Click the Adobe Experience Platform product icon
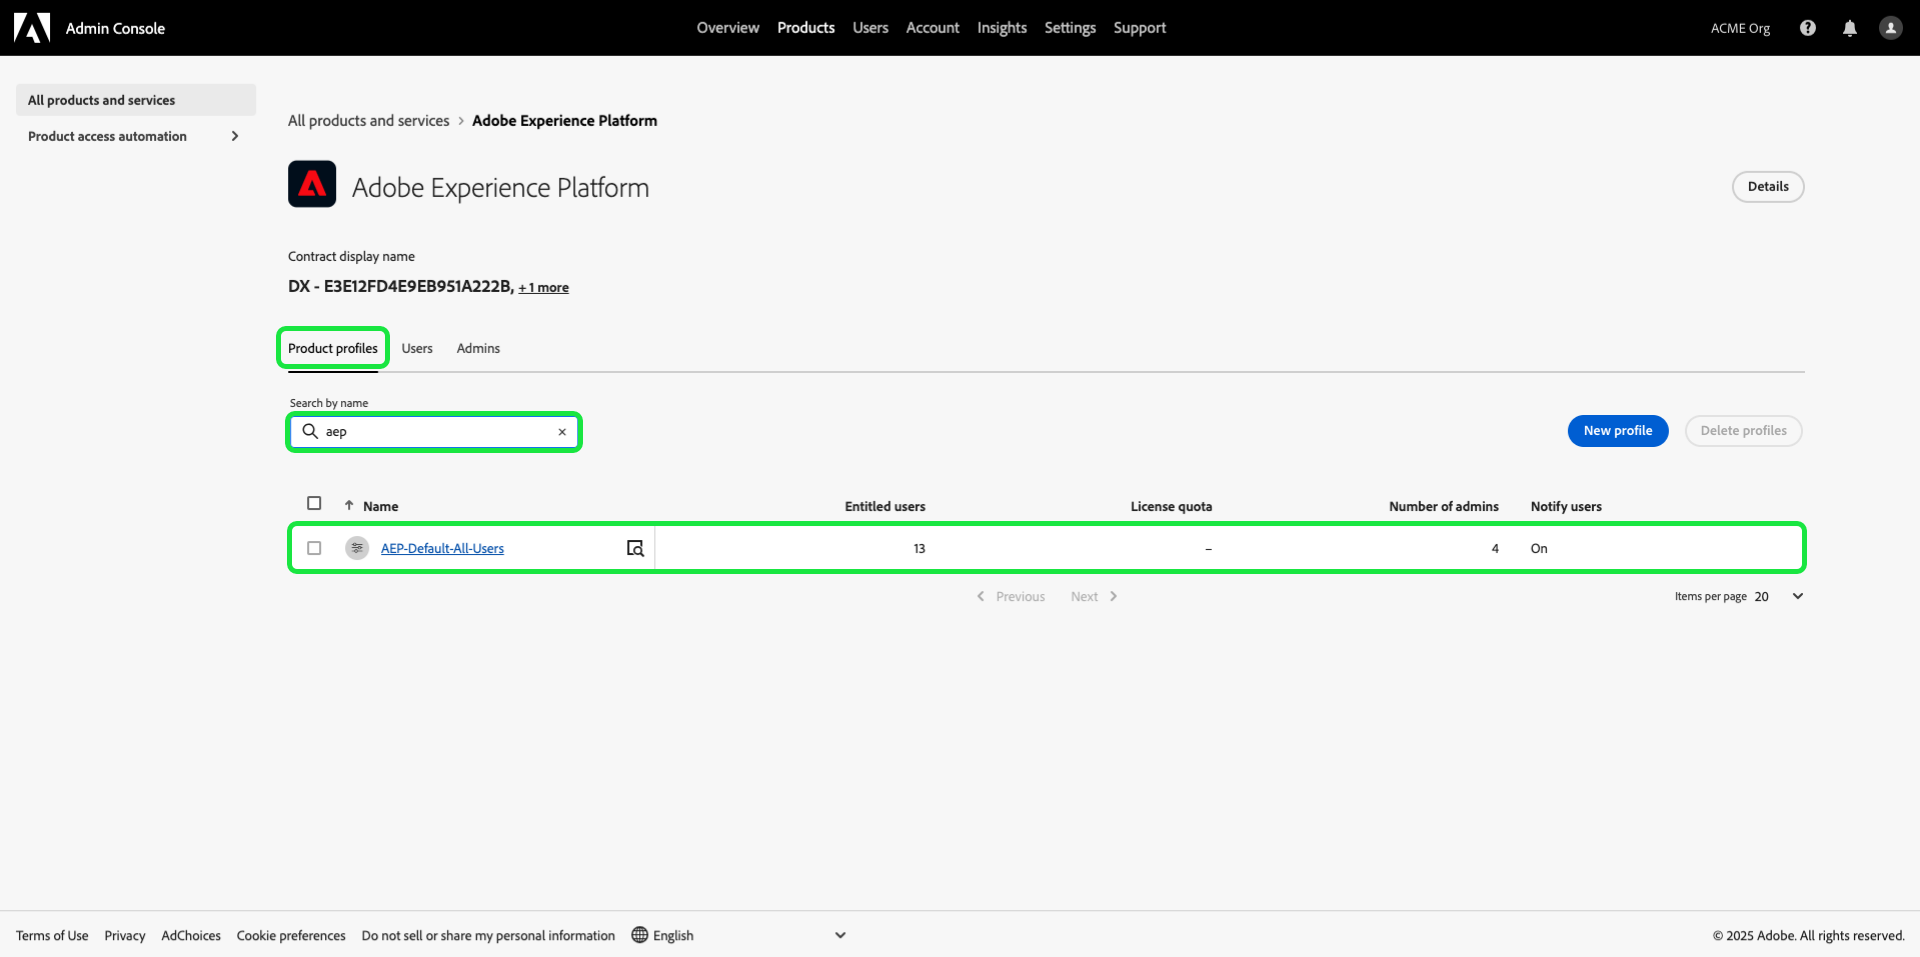Image resolution: width=1920 pixels, height=957 pixels. pos(312,184)
